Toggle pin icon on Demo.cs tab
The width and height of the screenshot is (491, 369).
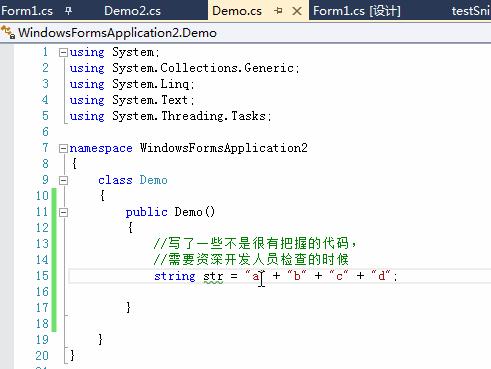coord(278,11)
